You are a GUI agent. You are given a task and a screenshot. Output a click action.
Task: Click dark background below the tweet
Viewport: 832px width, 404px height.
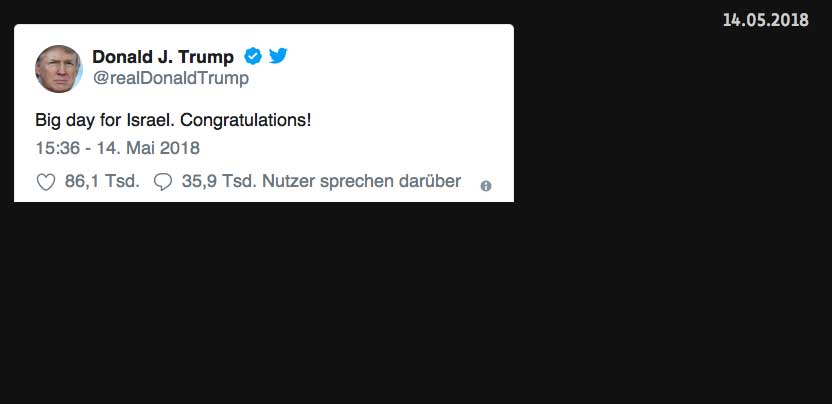point(400,310)
